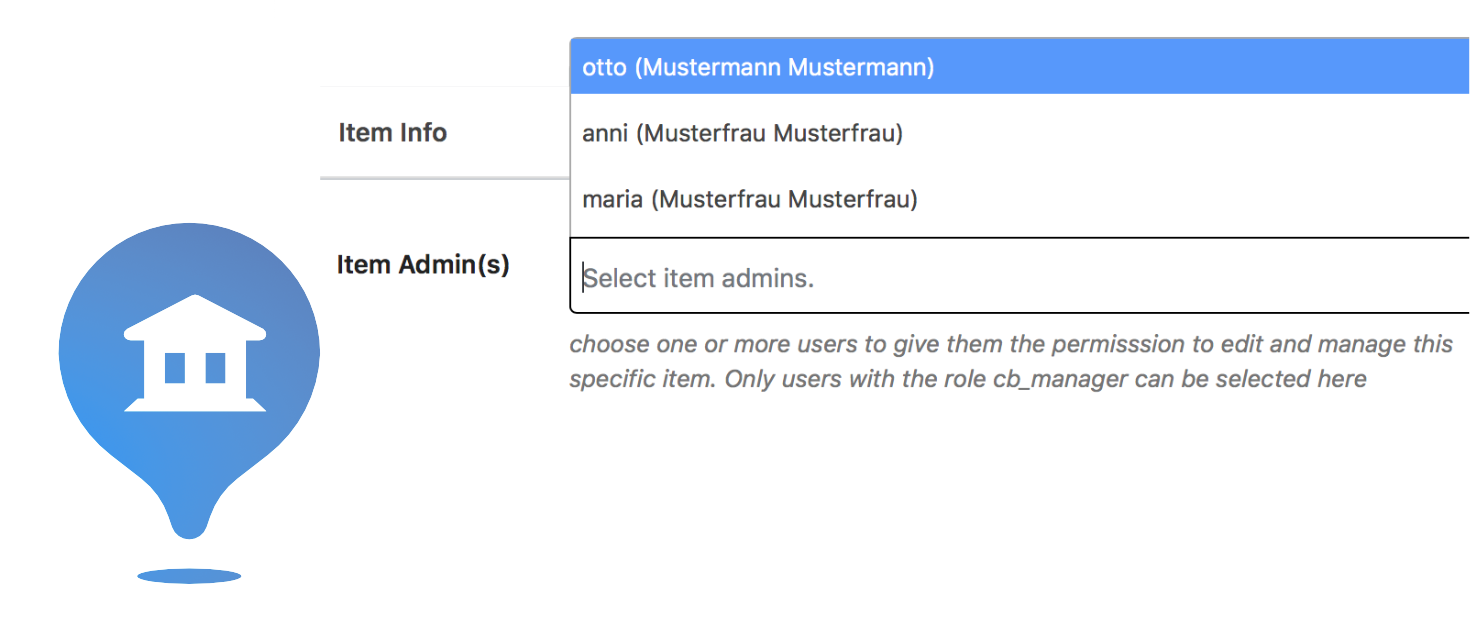This screenshot has width=1470, height=620.
Task: Select the otto (Mustermann Mustermann) option
Action: point(1020,67)
